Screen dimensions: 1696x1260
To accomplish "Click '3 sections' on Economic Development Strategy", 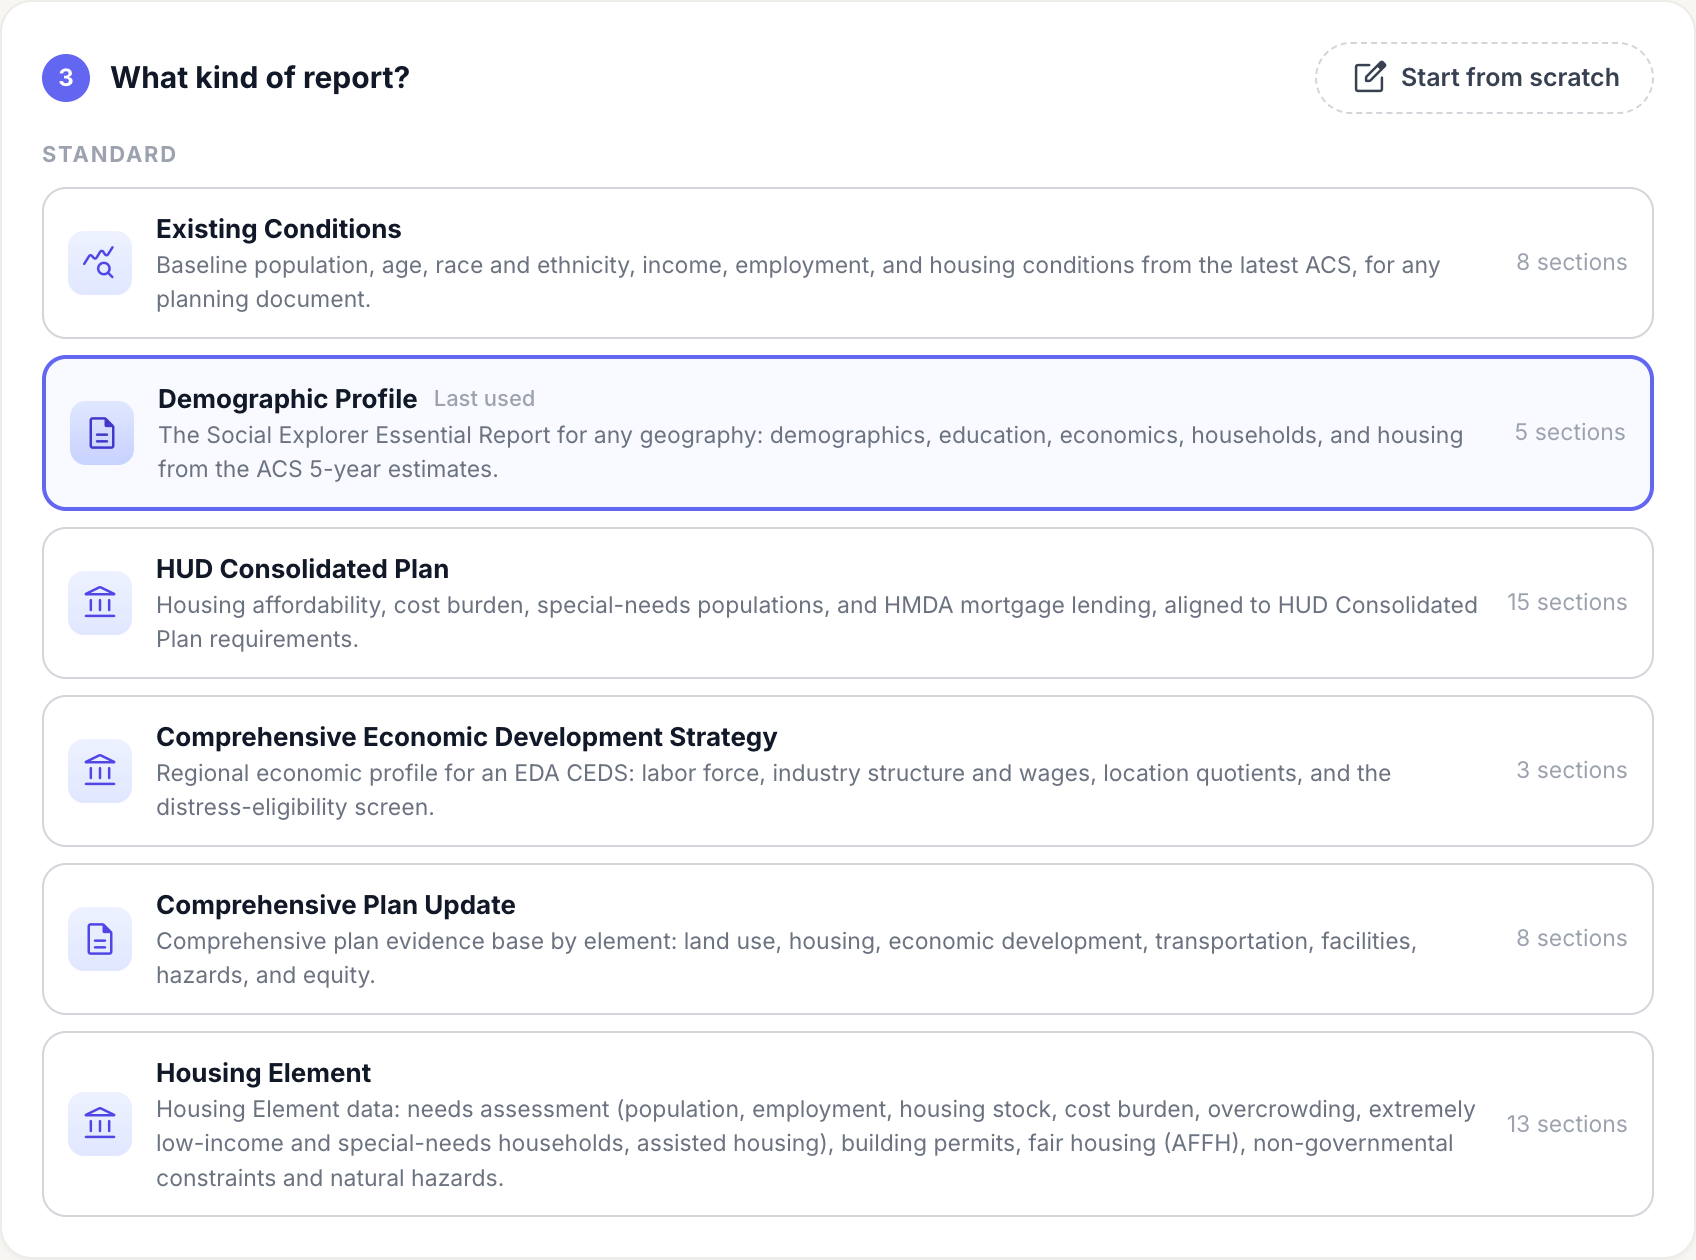I will [x=1572, y=770].
